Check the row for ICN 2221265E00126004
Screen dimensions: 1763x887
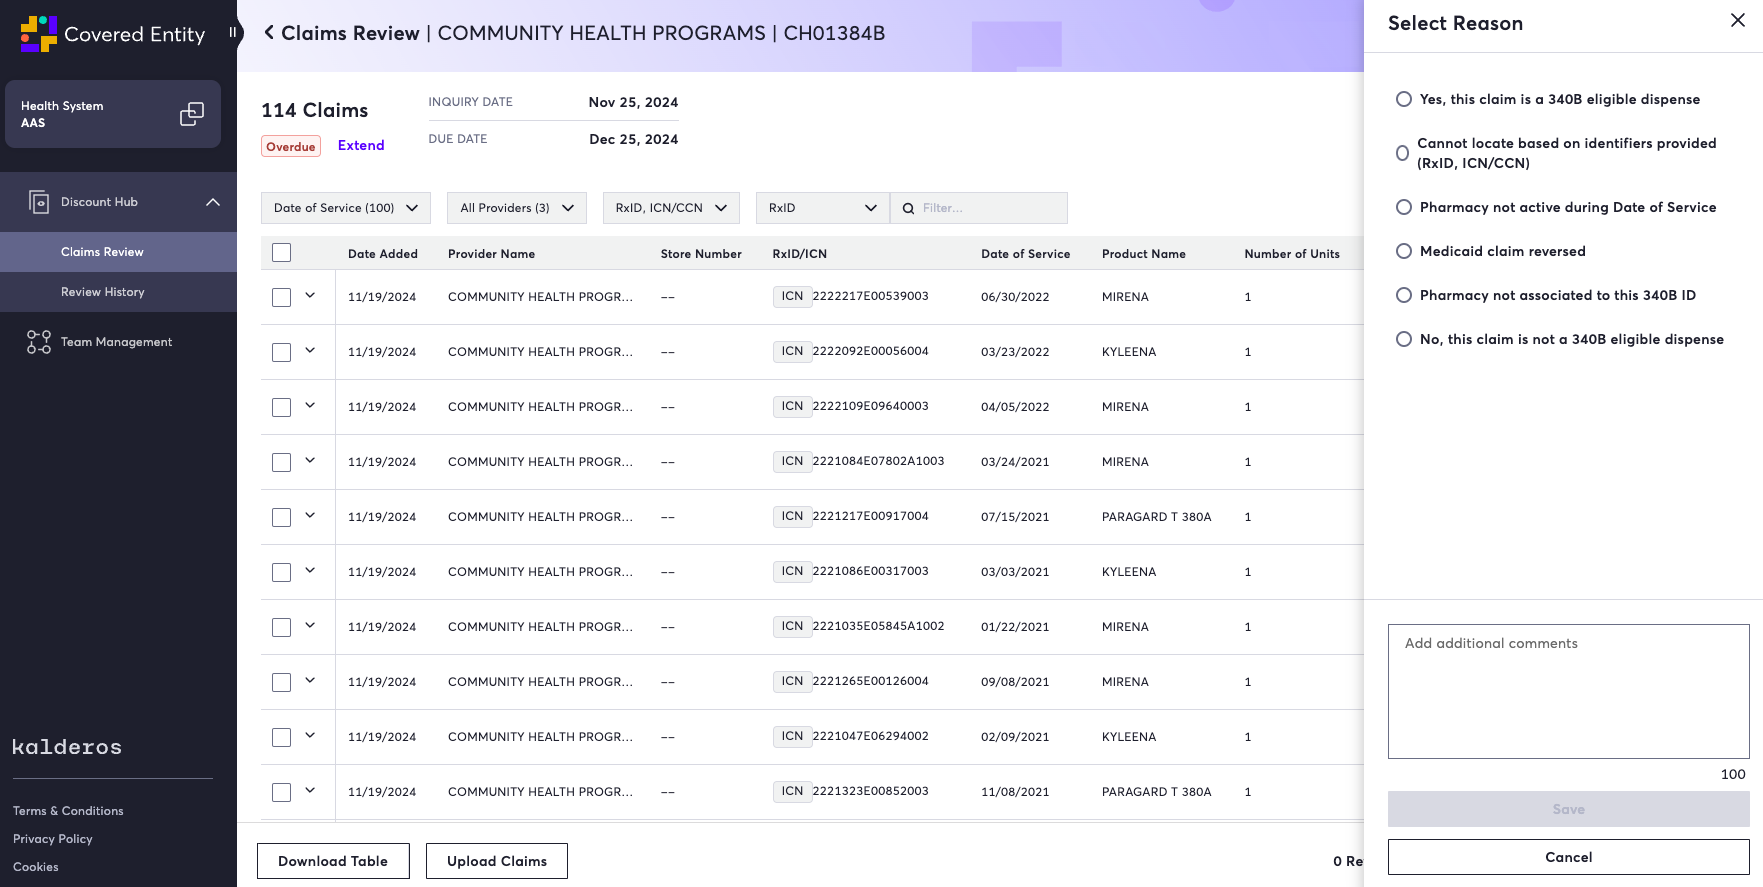(x=282, y=682)
